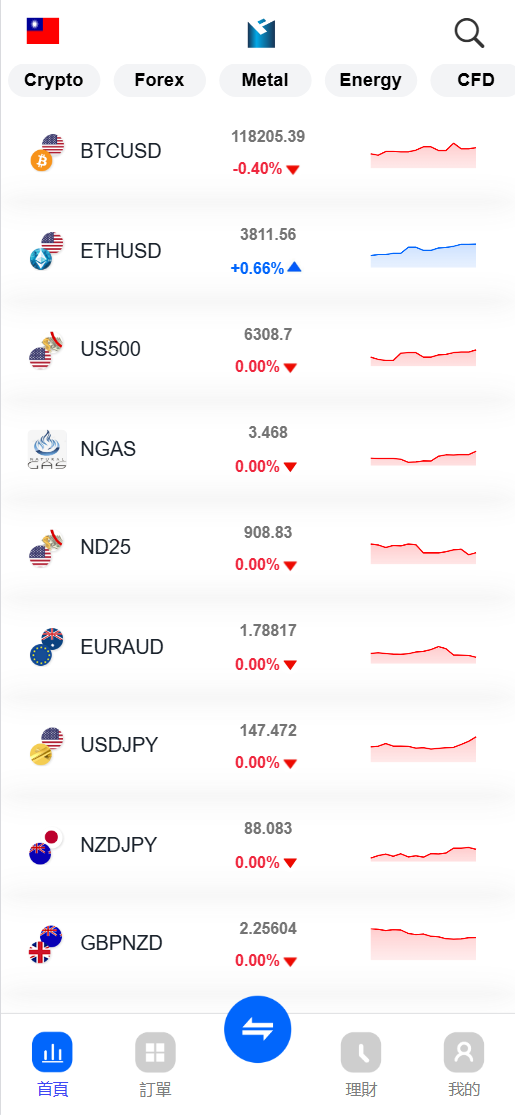
Task: View the USDJPY mini price chart
Action: pyautogui.click(x=423, y=749)
